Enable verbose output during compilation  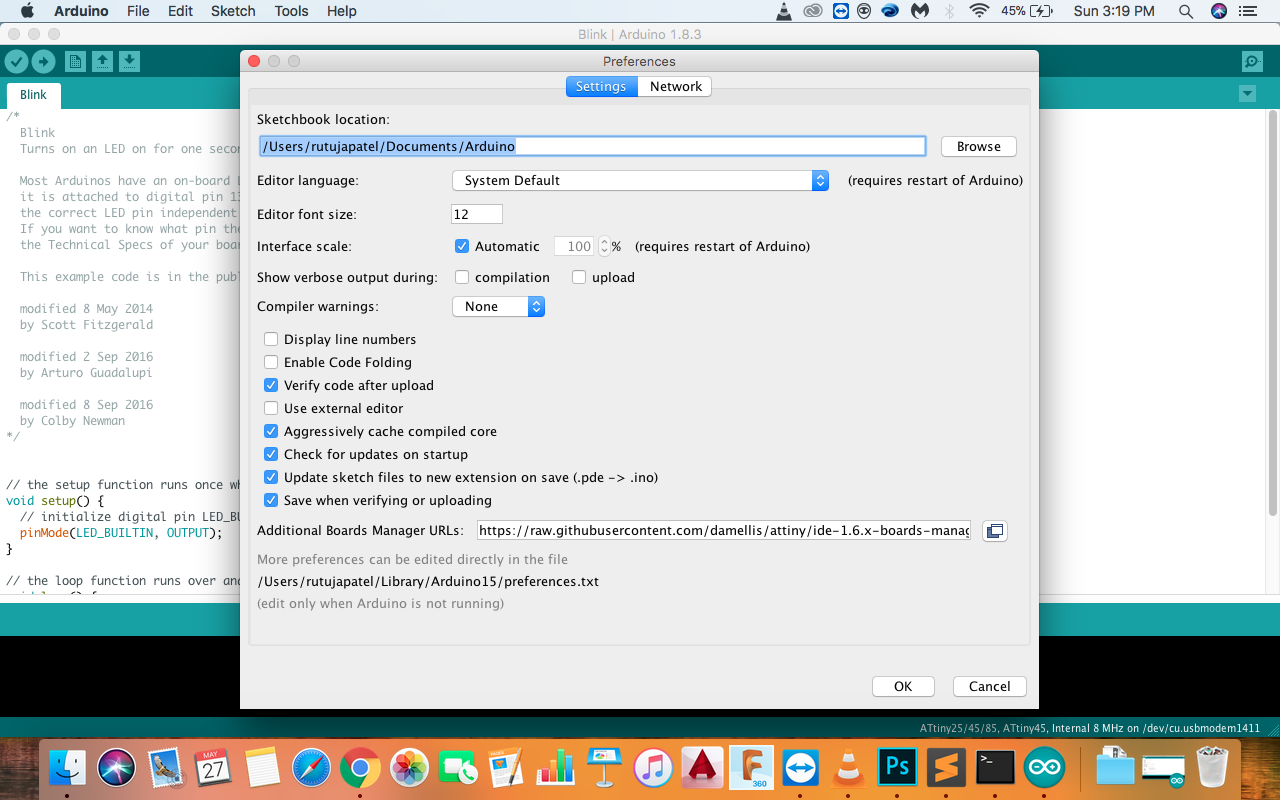click(462, 277)
